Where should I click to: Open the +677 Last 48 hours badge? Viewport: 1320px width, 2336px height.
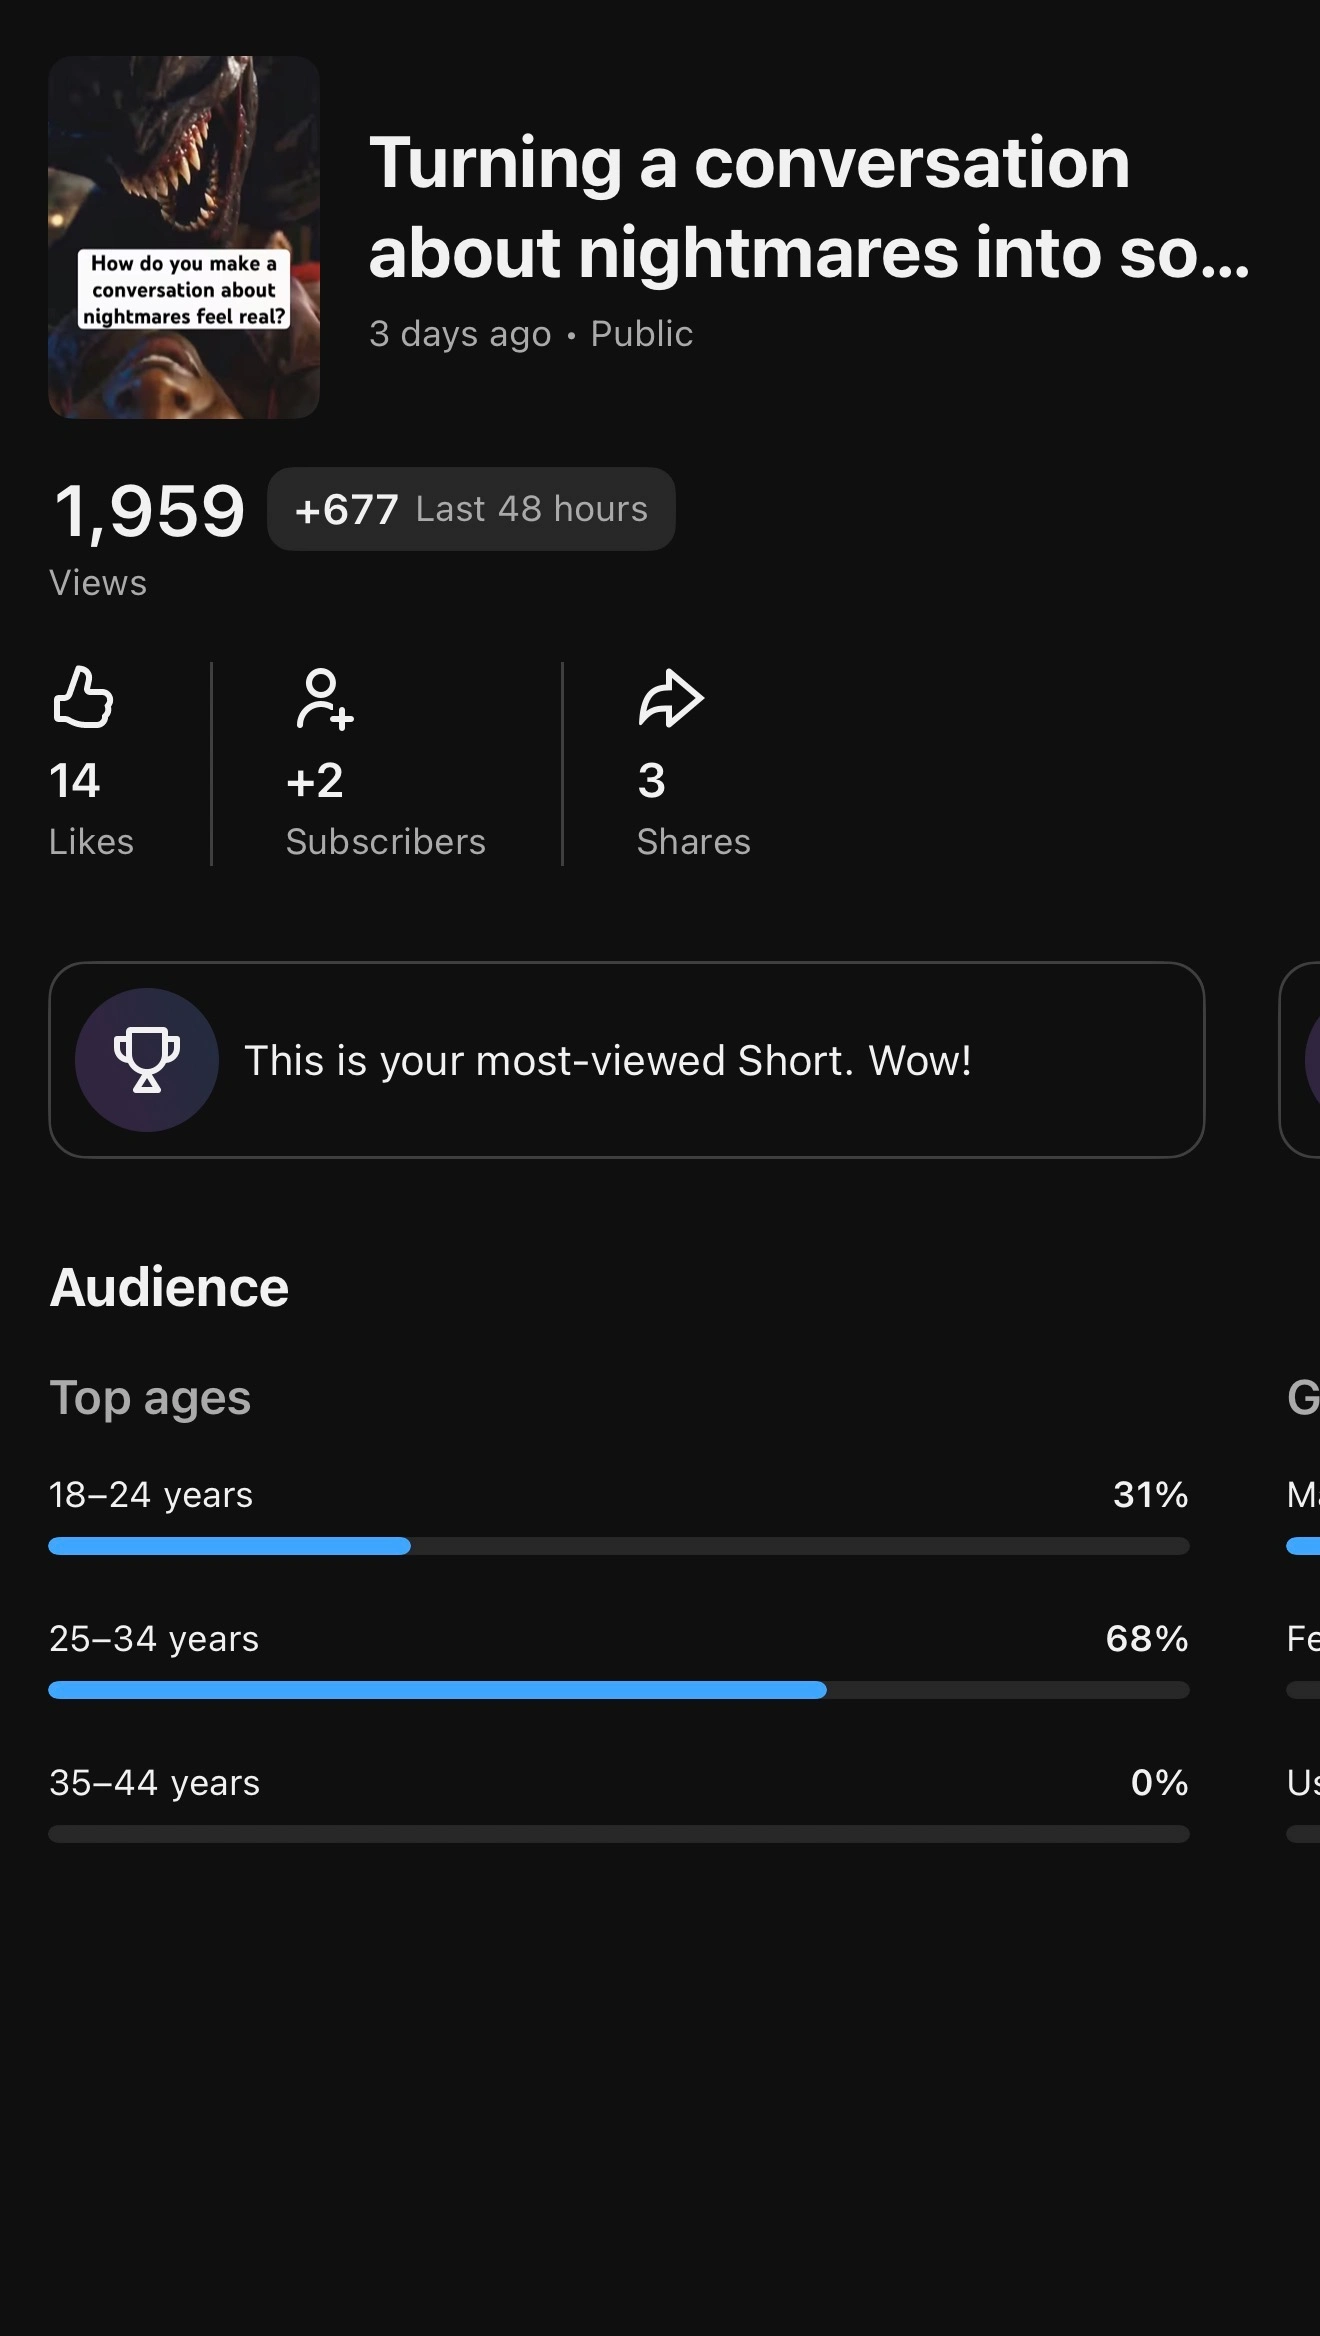[471, 509]
